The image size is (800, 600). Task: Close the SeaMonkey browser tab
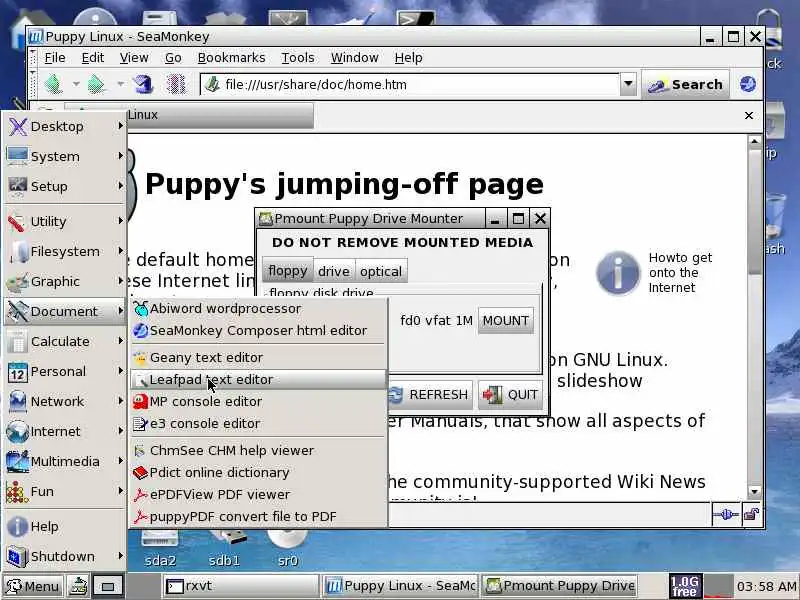[x=748, y=115]
